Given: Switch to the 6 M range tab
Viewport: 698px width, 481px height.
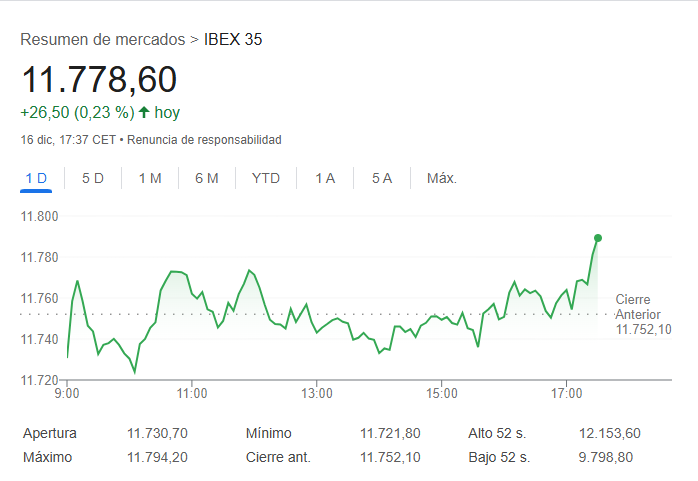Looking at the screenshot, I should pos(207,179).
